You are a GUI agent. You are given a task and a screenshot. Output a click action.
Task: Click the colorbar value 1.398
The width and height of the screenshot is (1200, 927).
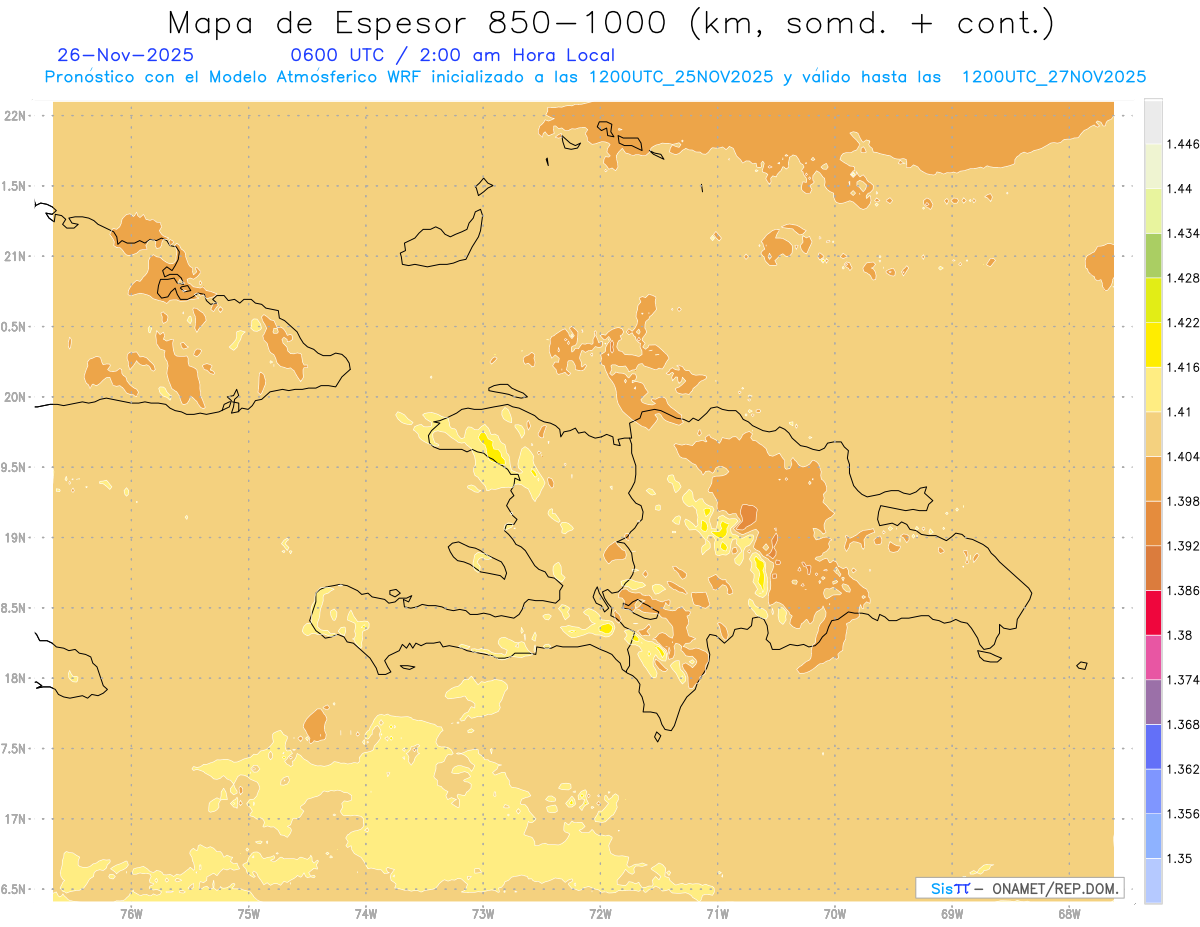click(1184, 501)
